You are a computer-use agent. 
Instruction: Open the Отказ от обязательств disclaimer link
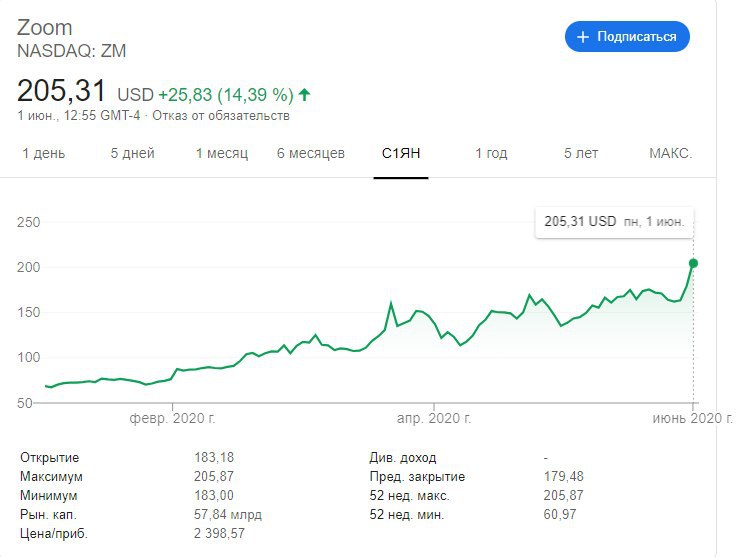pyautogui.click(x=222, y=116)
